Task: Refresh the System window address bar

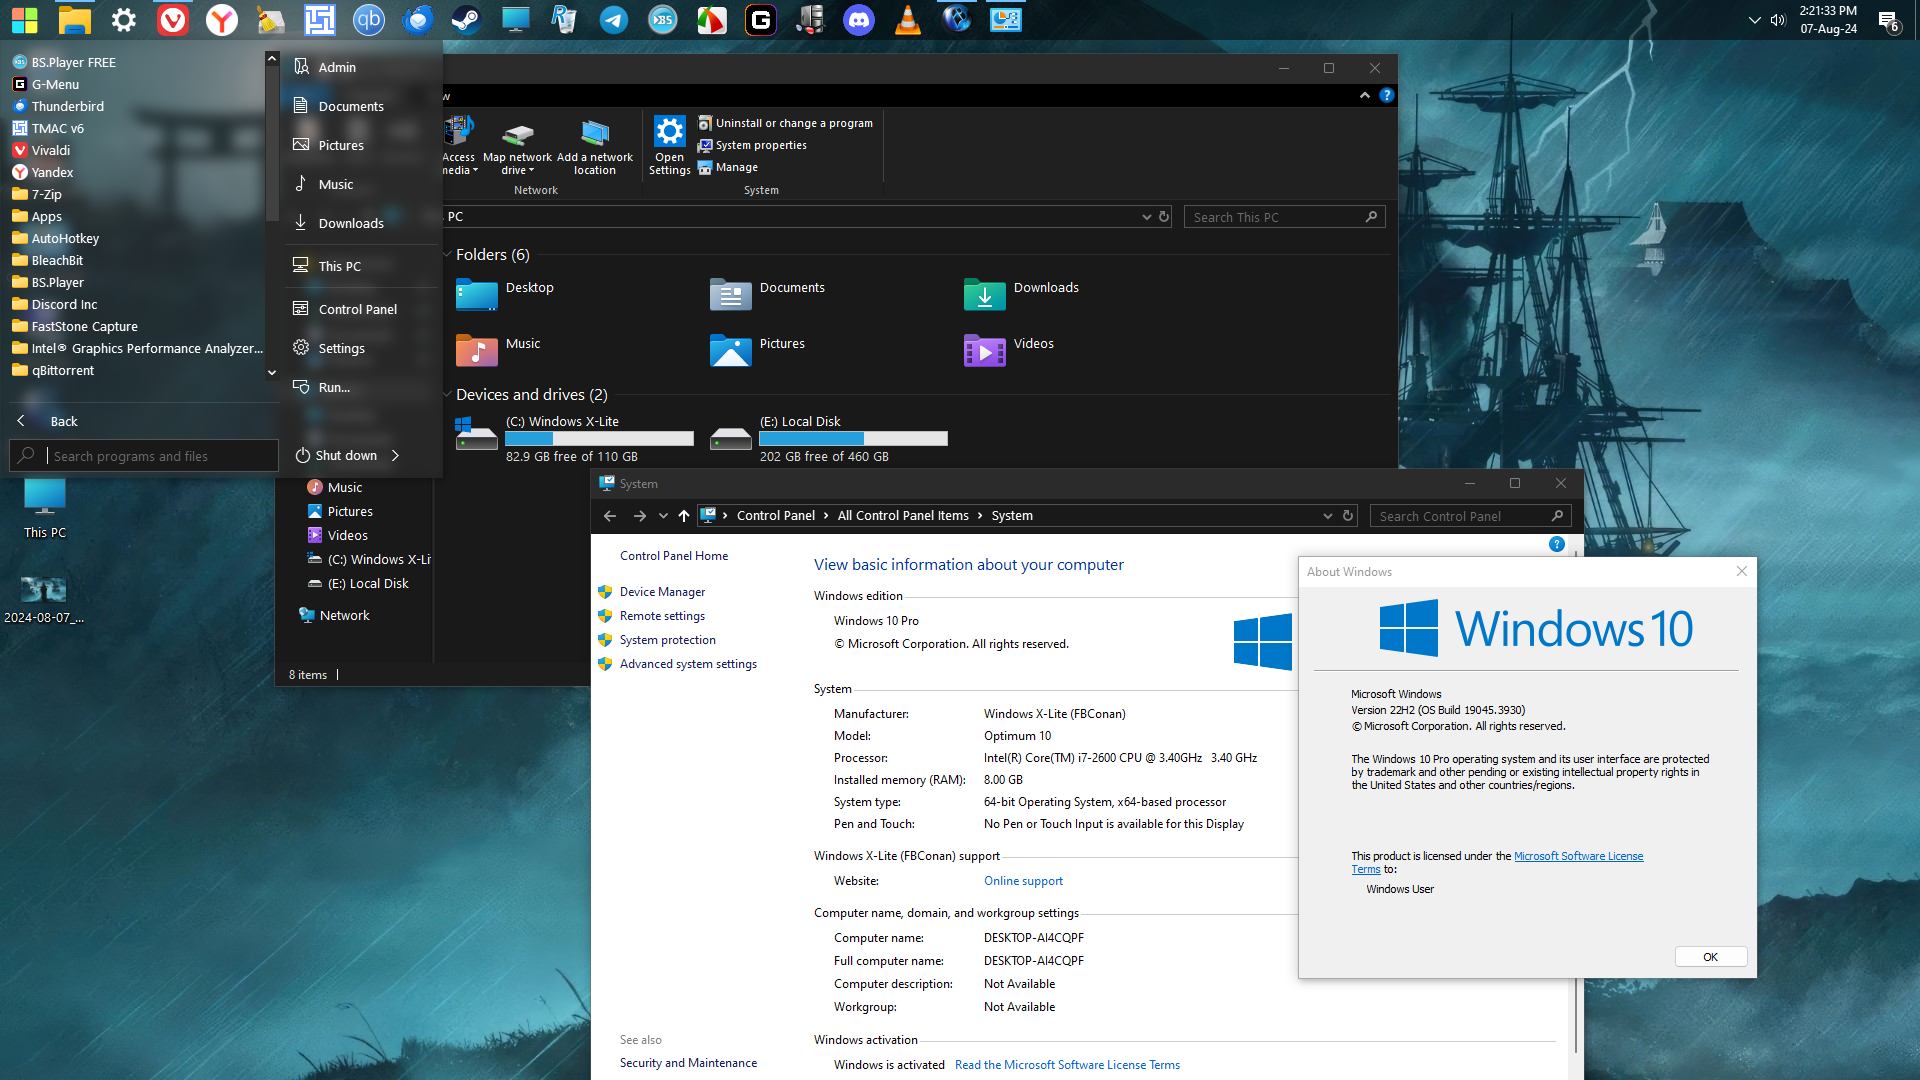Action: (x=1348, y=516)
